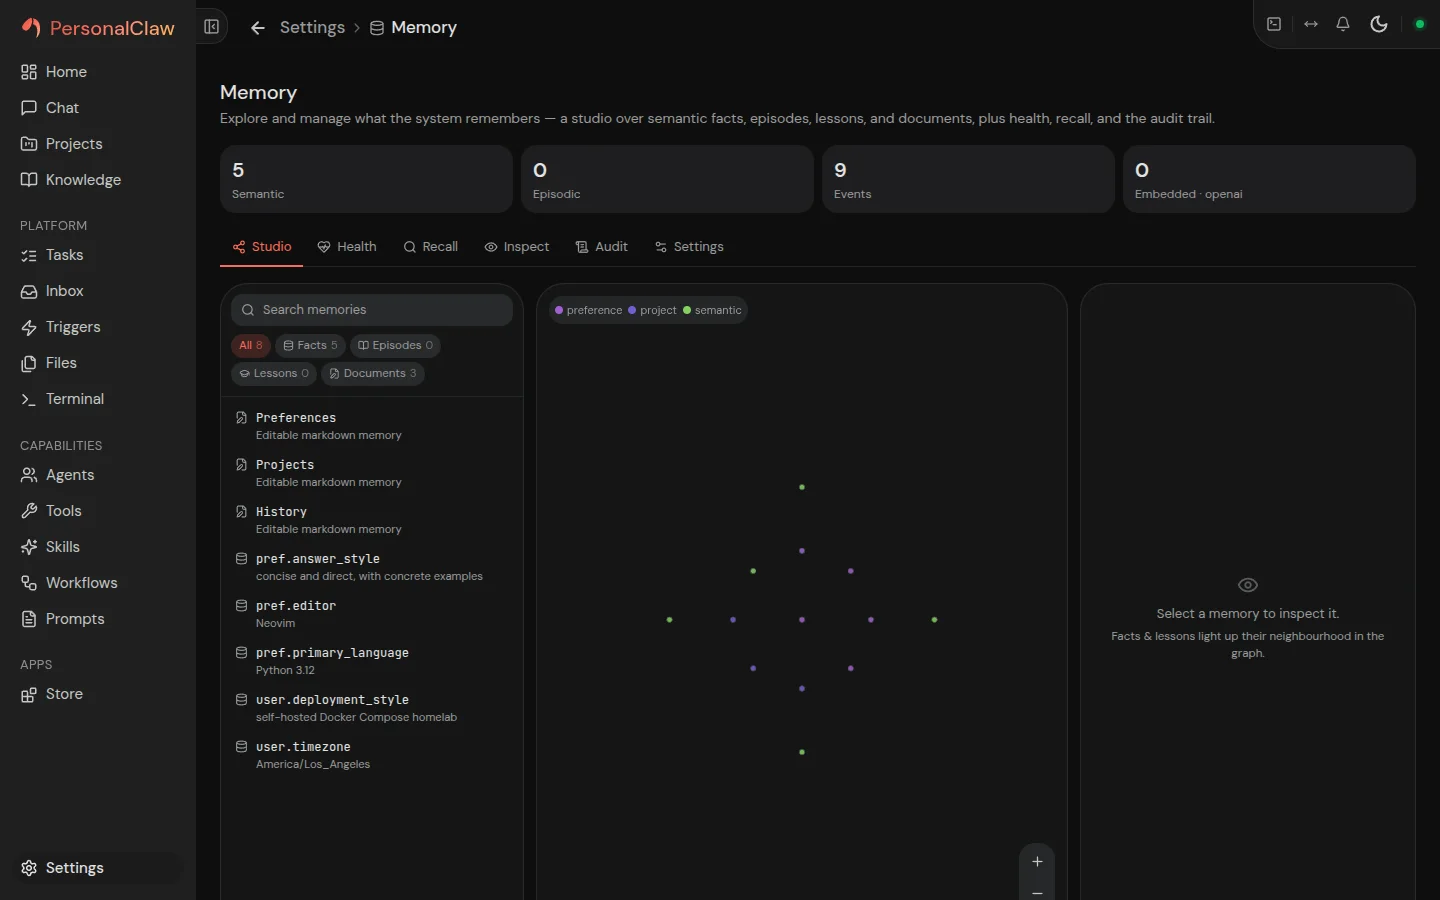Switch to the memory Settings tab
This screenshot has height=900, width=1440.
pyautogui.click(x=689, y=247)
